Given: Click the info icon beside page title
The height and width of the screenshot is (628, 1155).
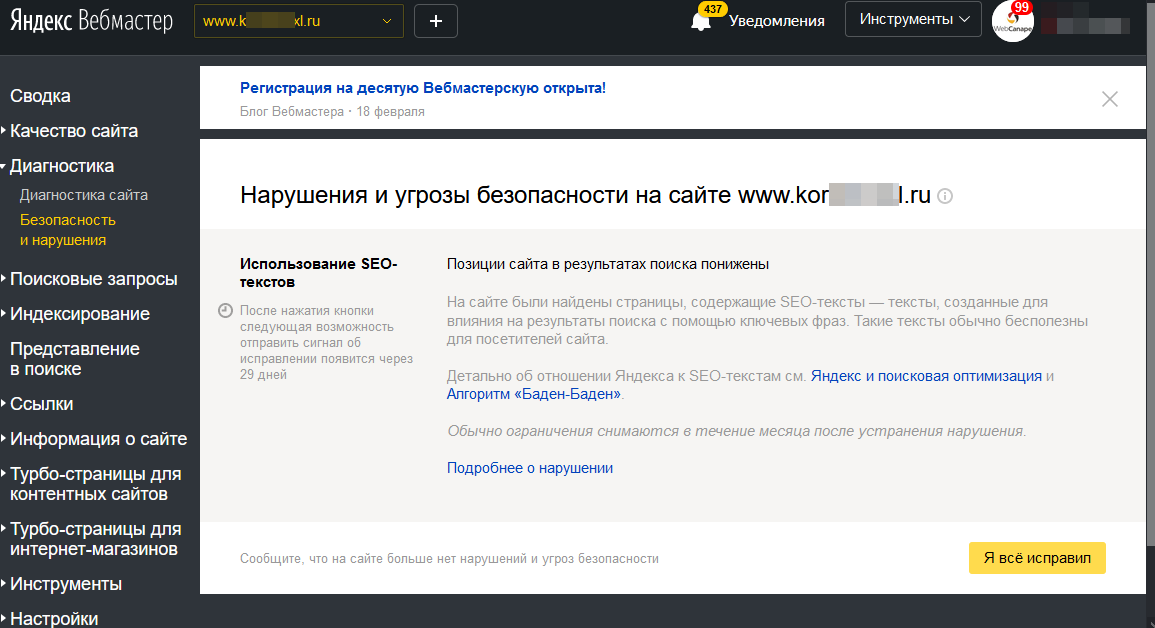Looking at the screenshot, I should 945,196.
